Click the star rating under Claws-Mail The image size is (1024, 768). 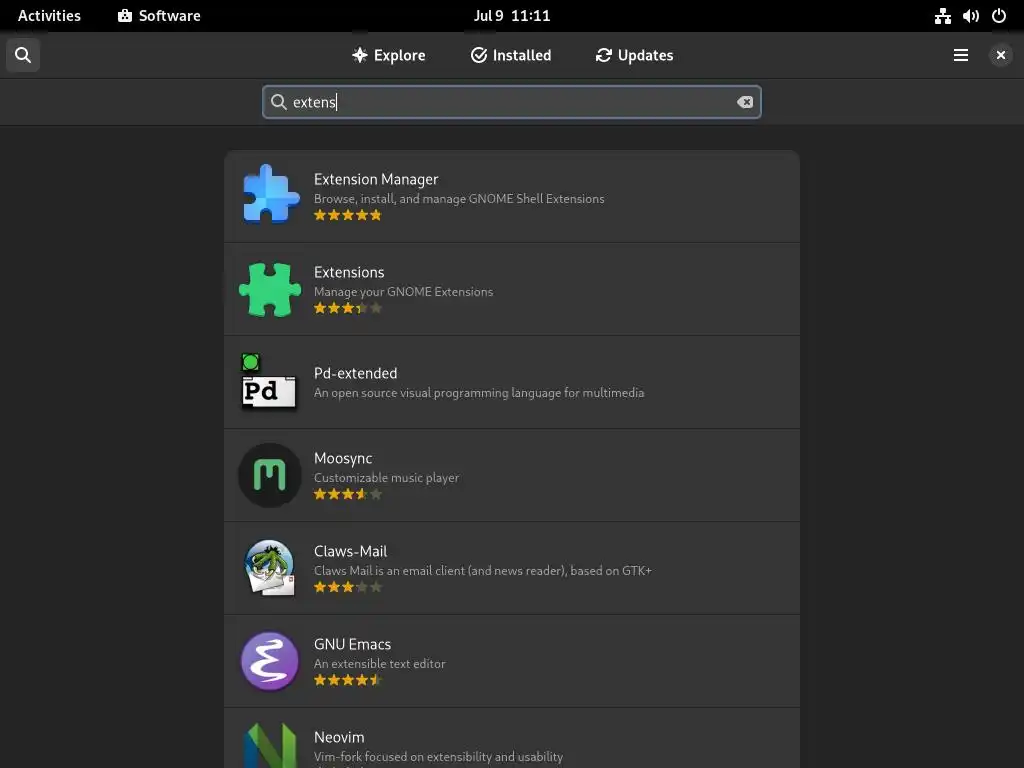347,587
